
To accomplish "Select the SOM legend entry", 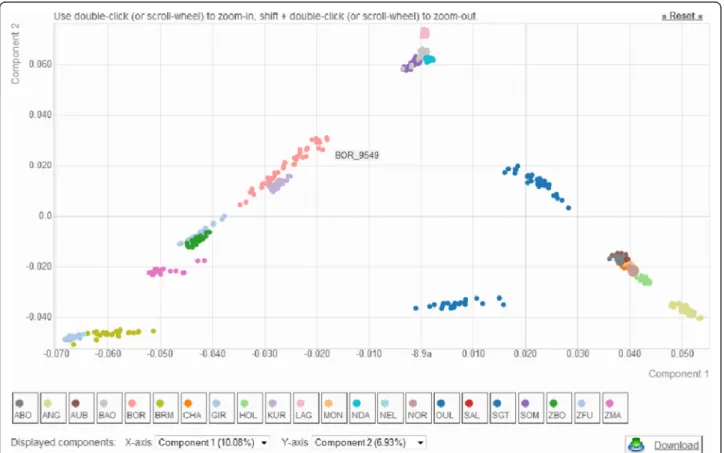I will (531, 408).
